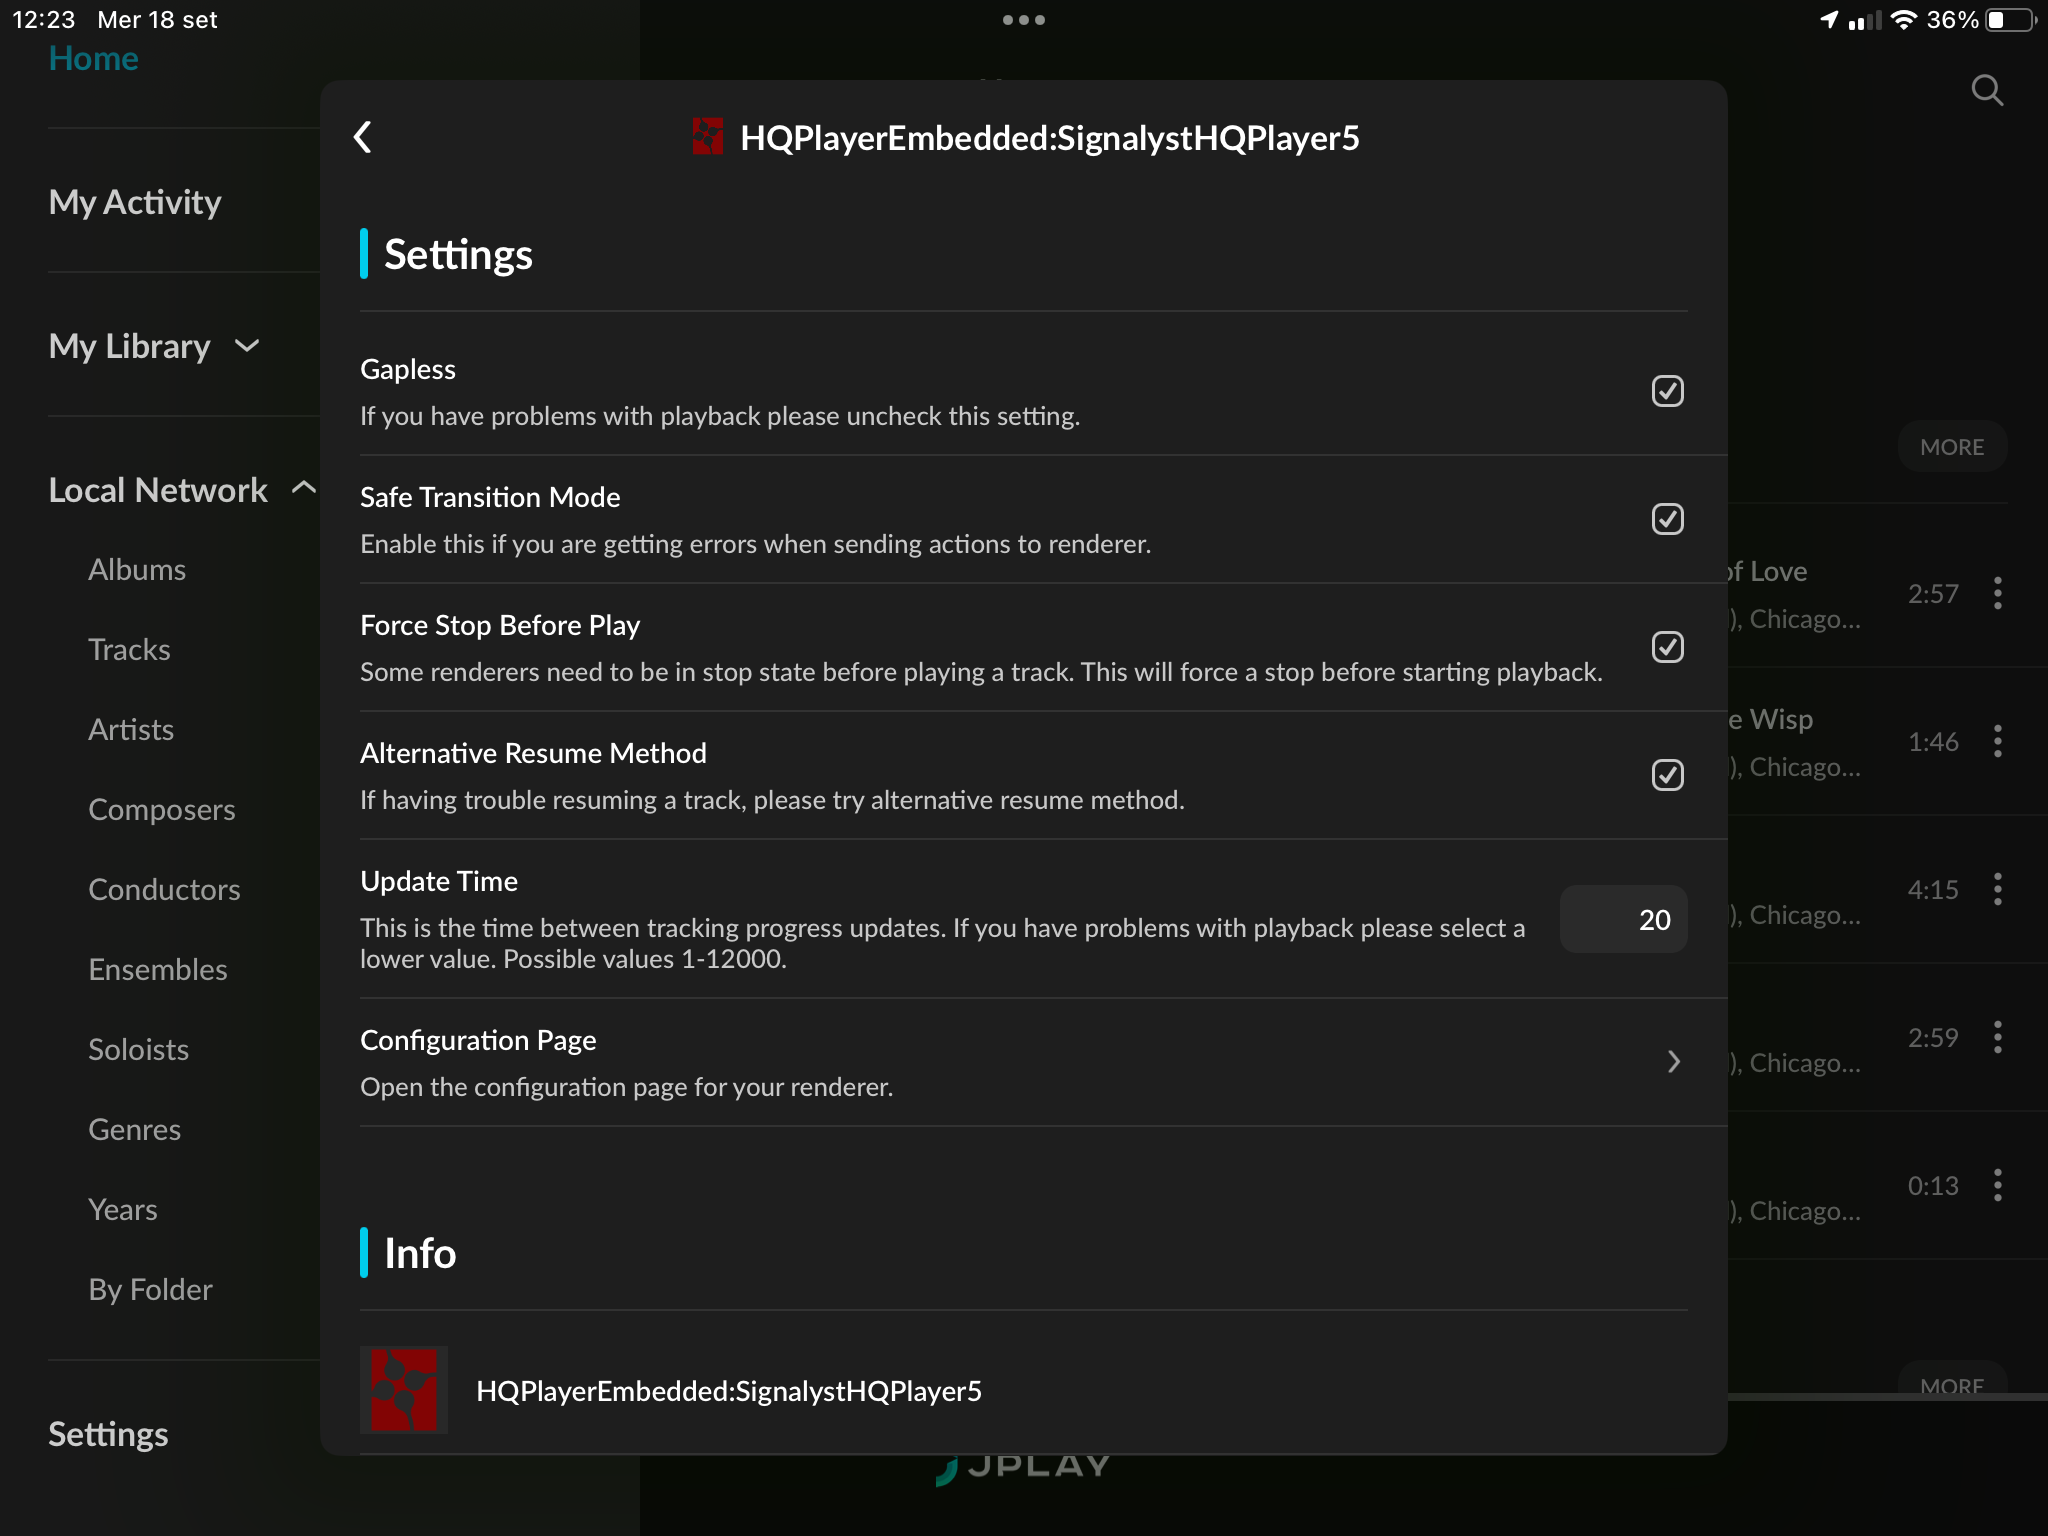This screenshot has width=2048, height=1536.
Task: Open Home in the sidebar
Action: coord(93,58)
